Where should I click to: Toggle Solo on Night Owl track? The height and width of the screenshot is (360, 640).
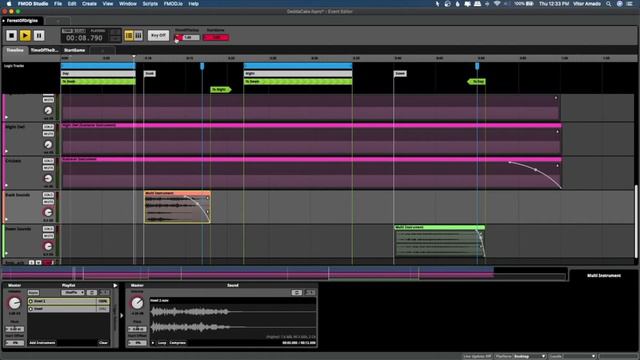[48, 127]
